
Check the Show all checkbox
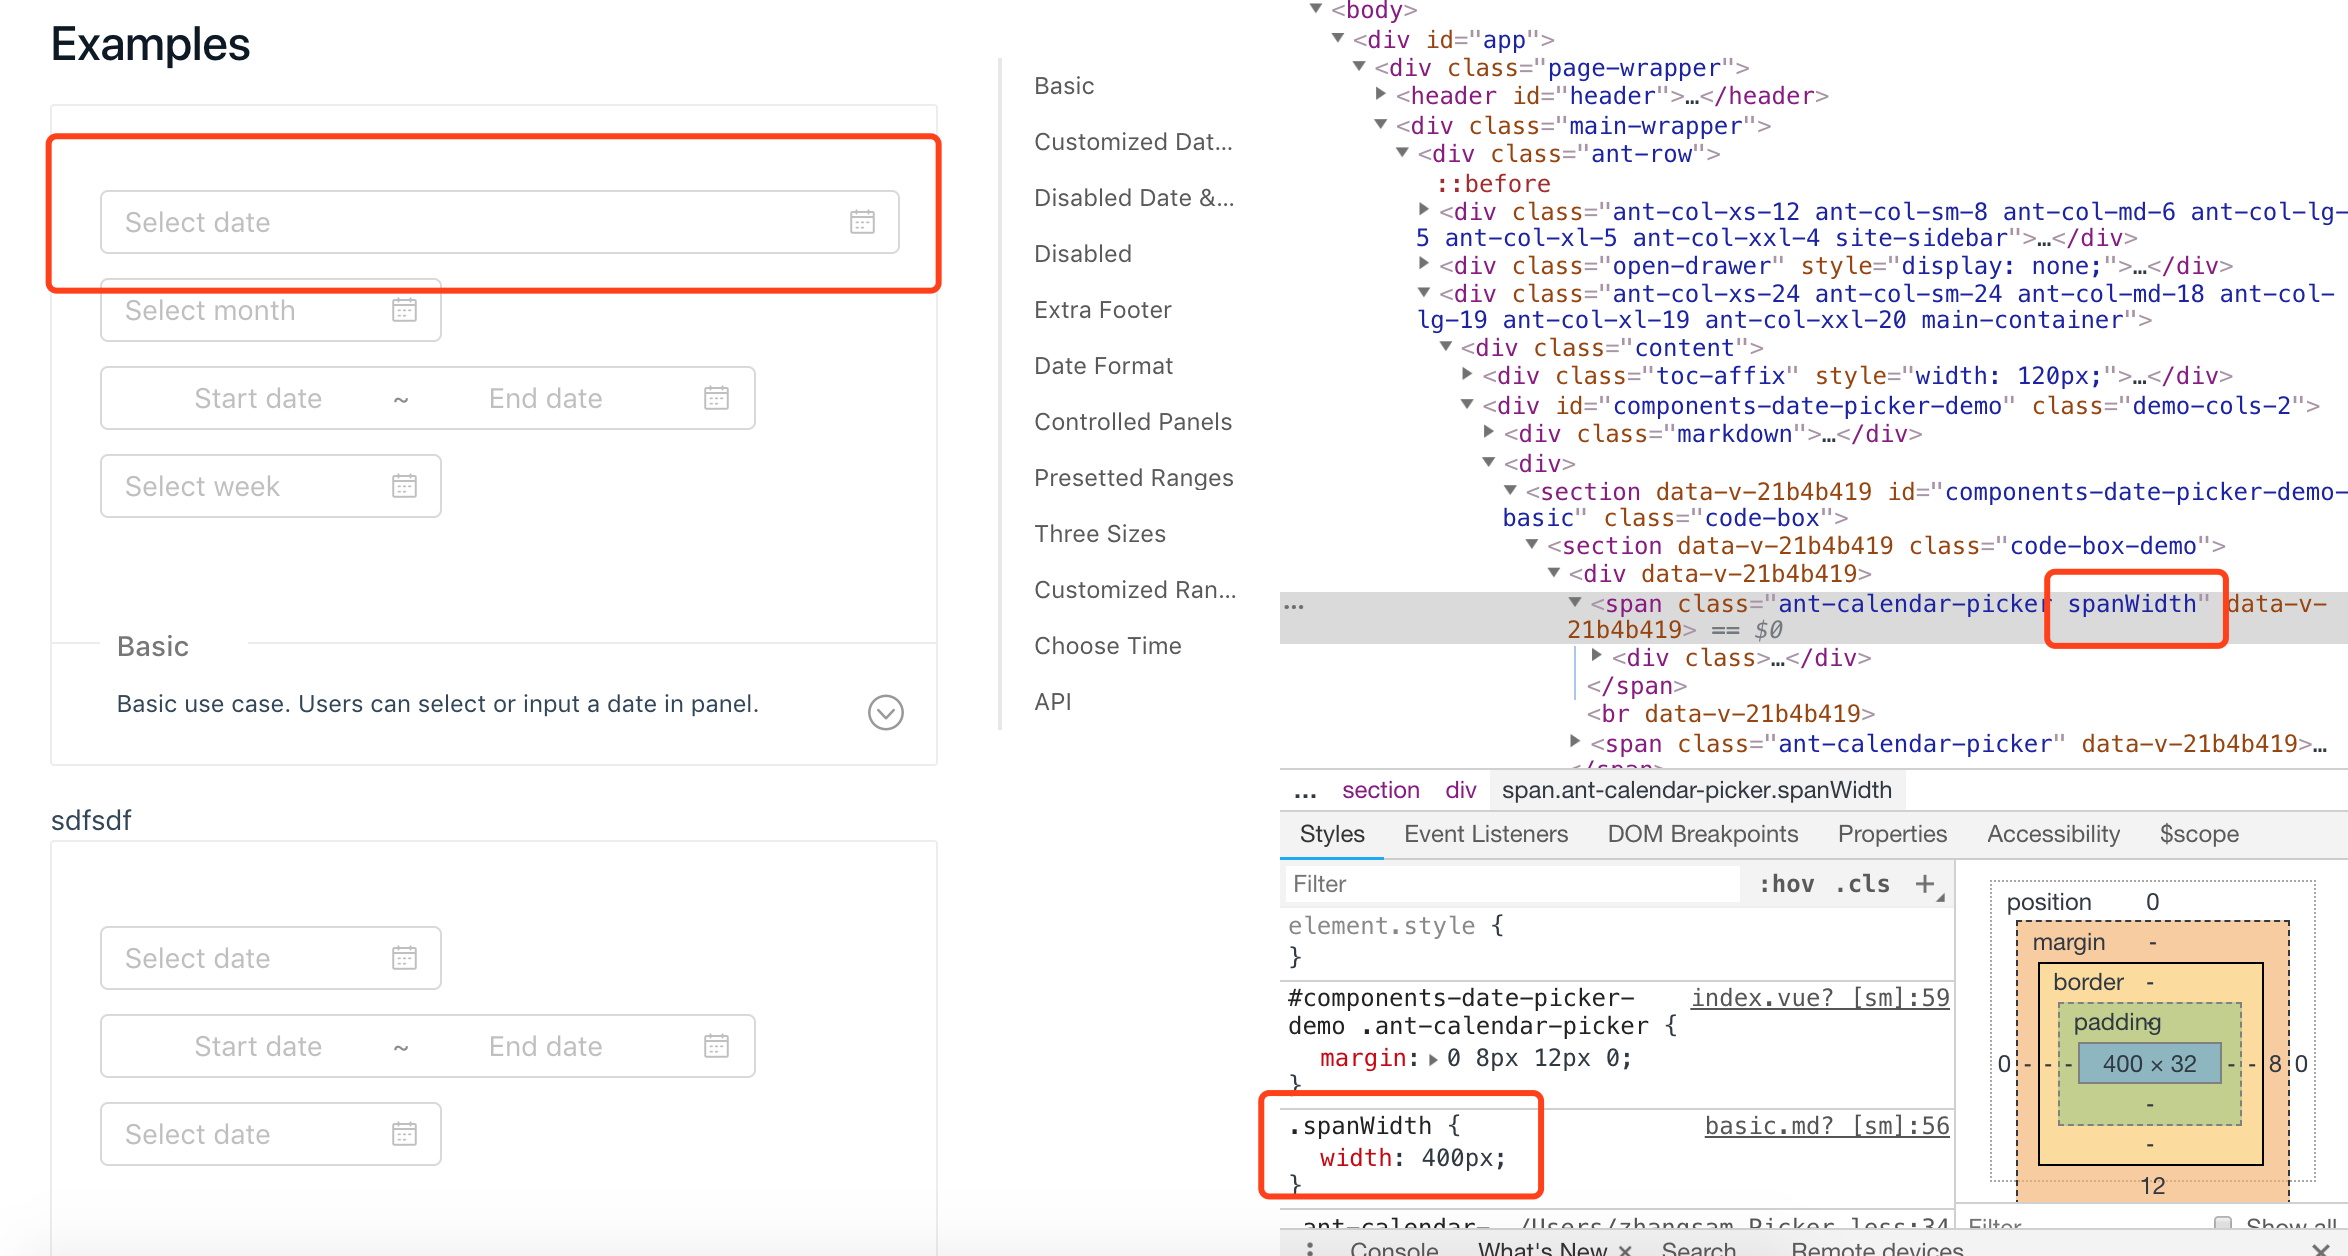(2223, 1223)
